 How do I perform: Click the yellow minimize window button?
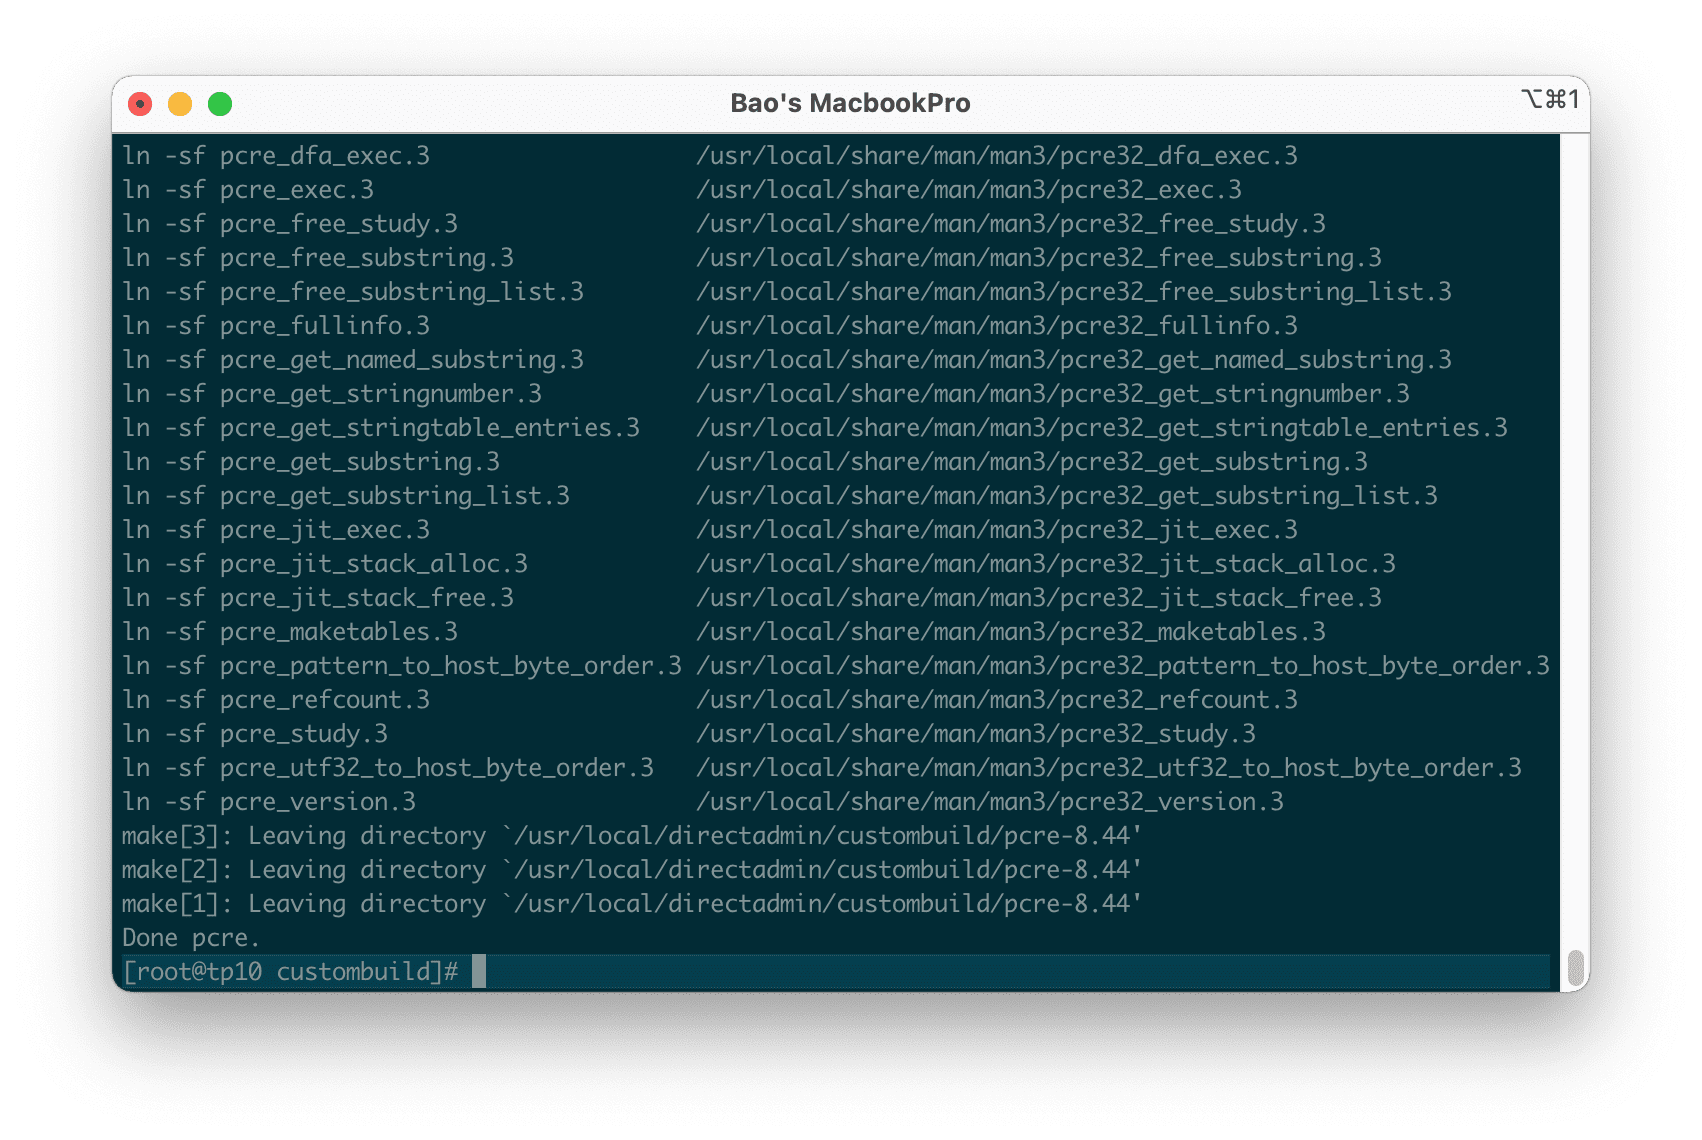tap(180, 102)
